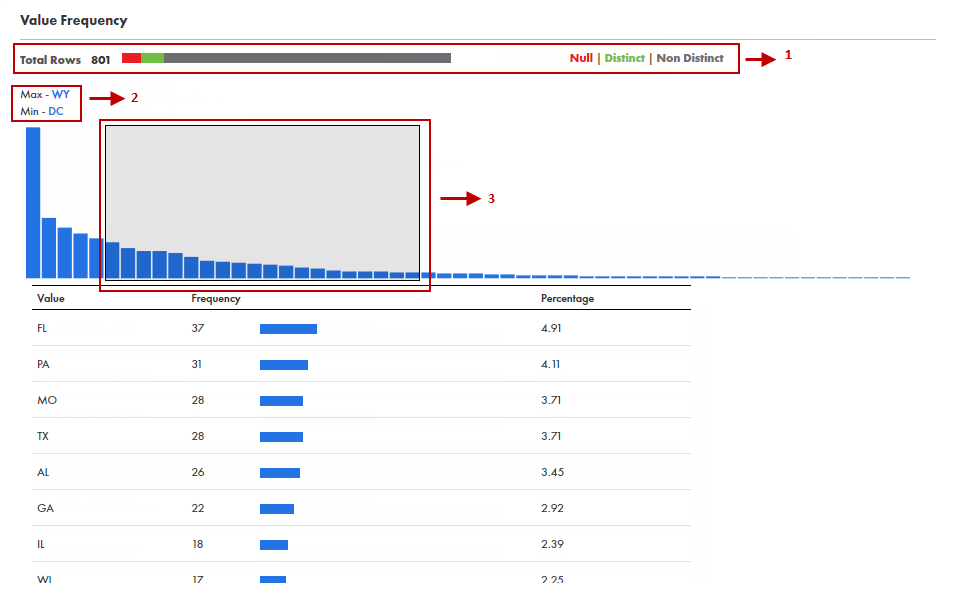Click percentage 2.92 in the GA row
The height and width of the screenshot is (603, 956).
[552, 508]
